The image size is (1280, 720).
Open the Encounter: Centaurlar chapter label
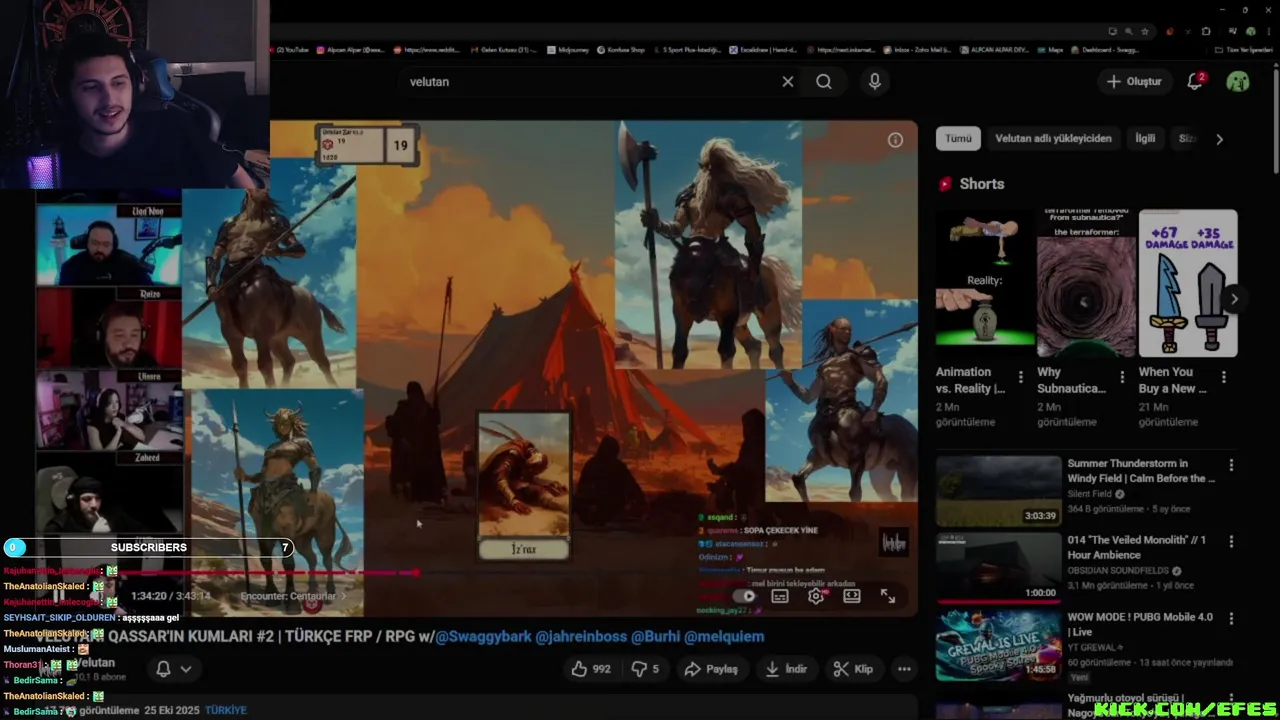[x=292, y=596]
